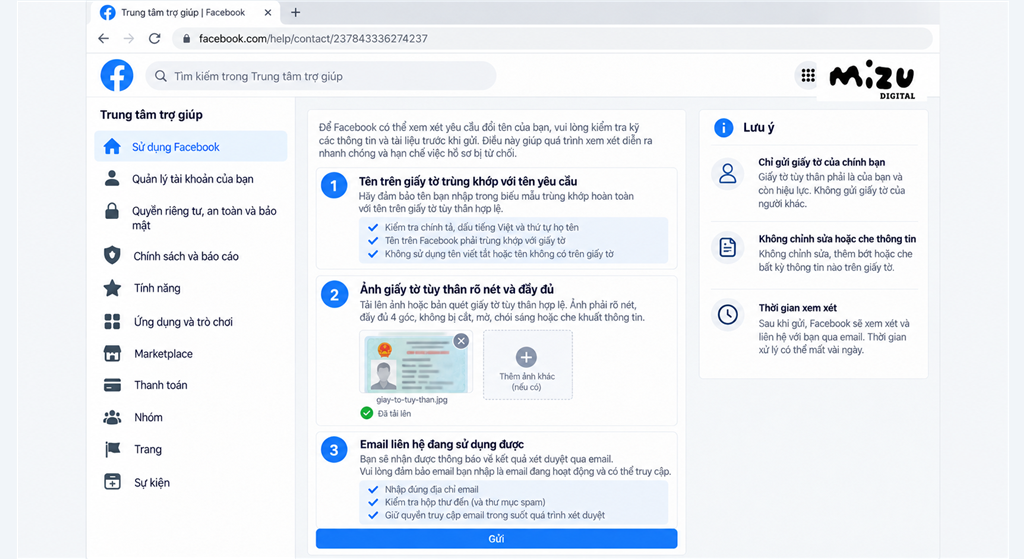Close the Trung tâm trợ giúp tab

[268, 12]
